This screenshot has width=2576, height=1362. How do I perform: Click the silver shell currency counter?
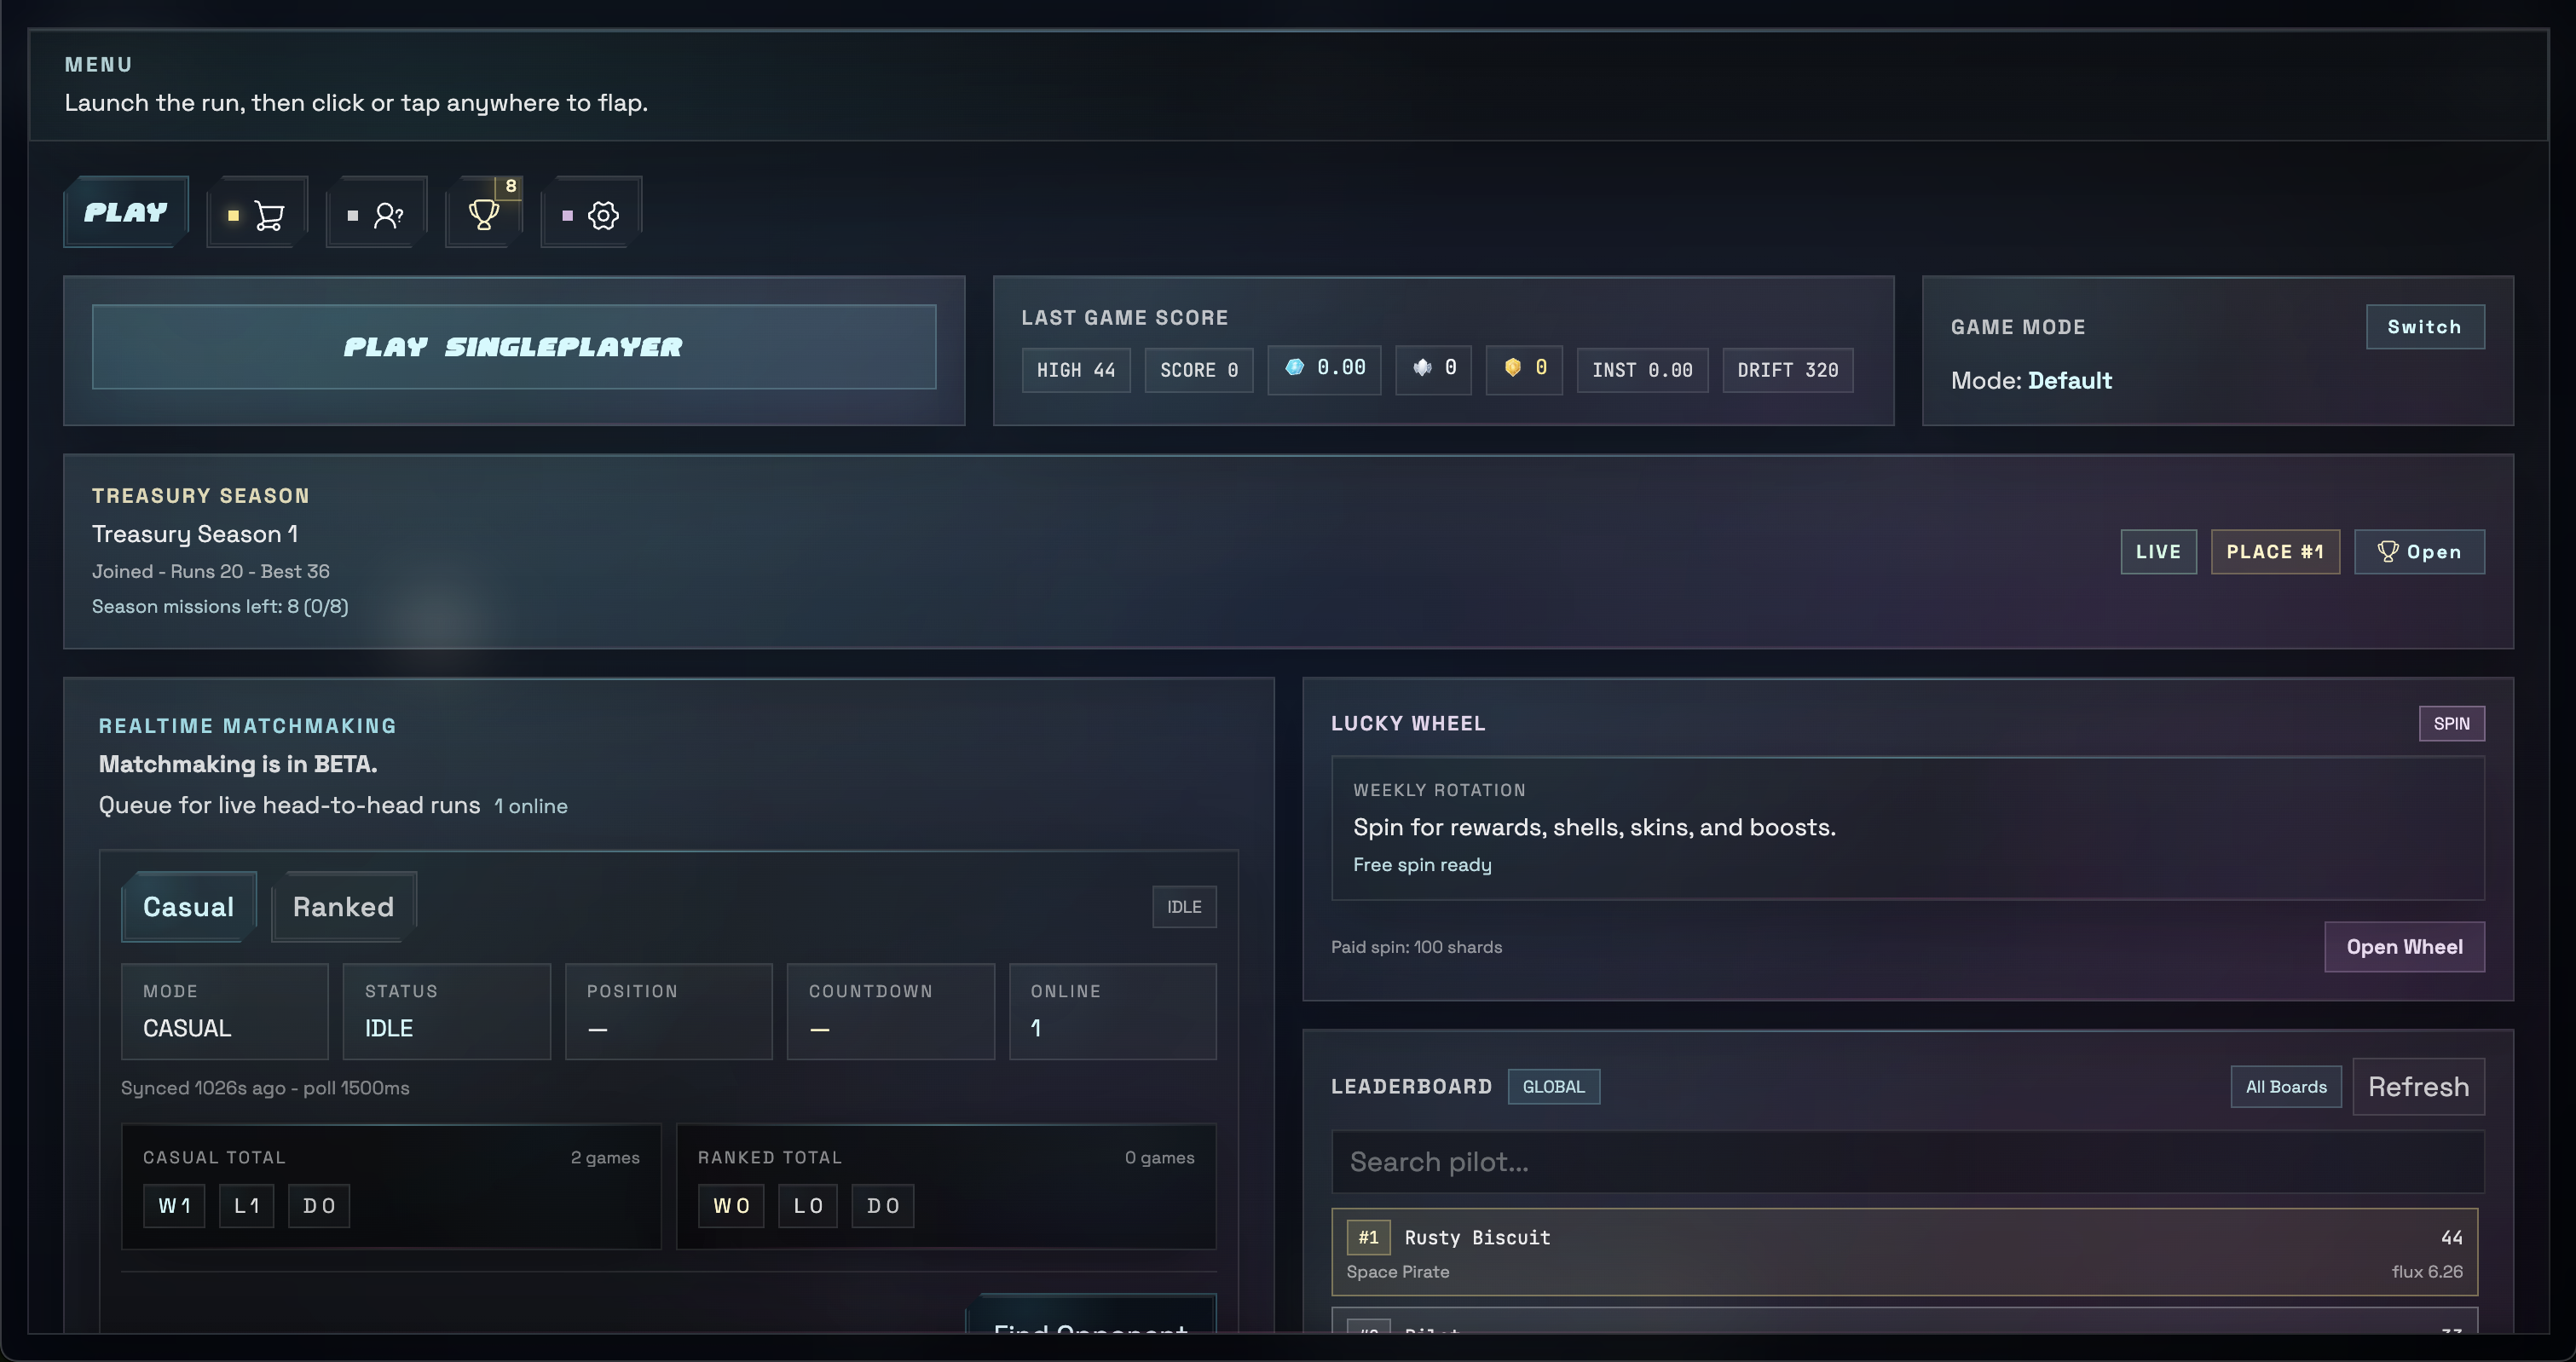(x=1432, y=369)
